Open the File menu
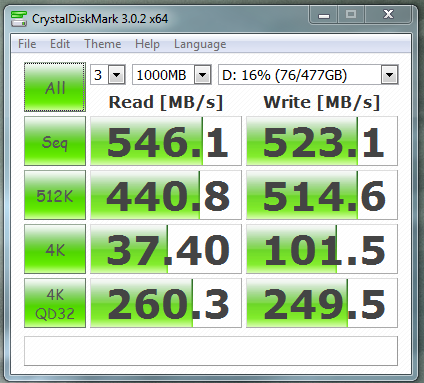The image size is (424, 383). [27, 44]
